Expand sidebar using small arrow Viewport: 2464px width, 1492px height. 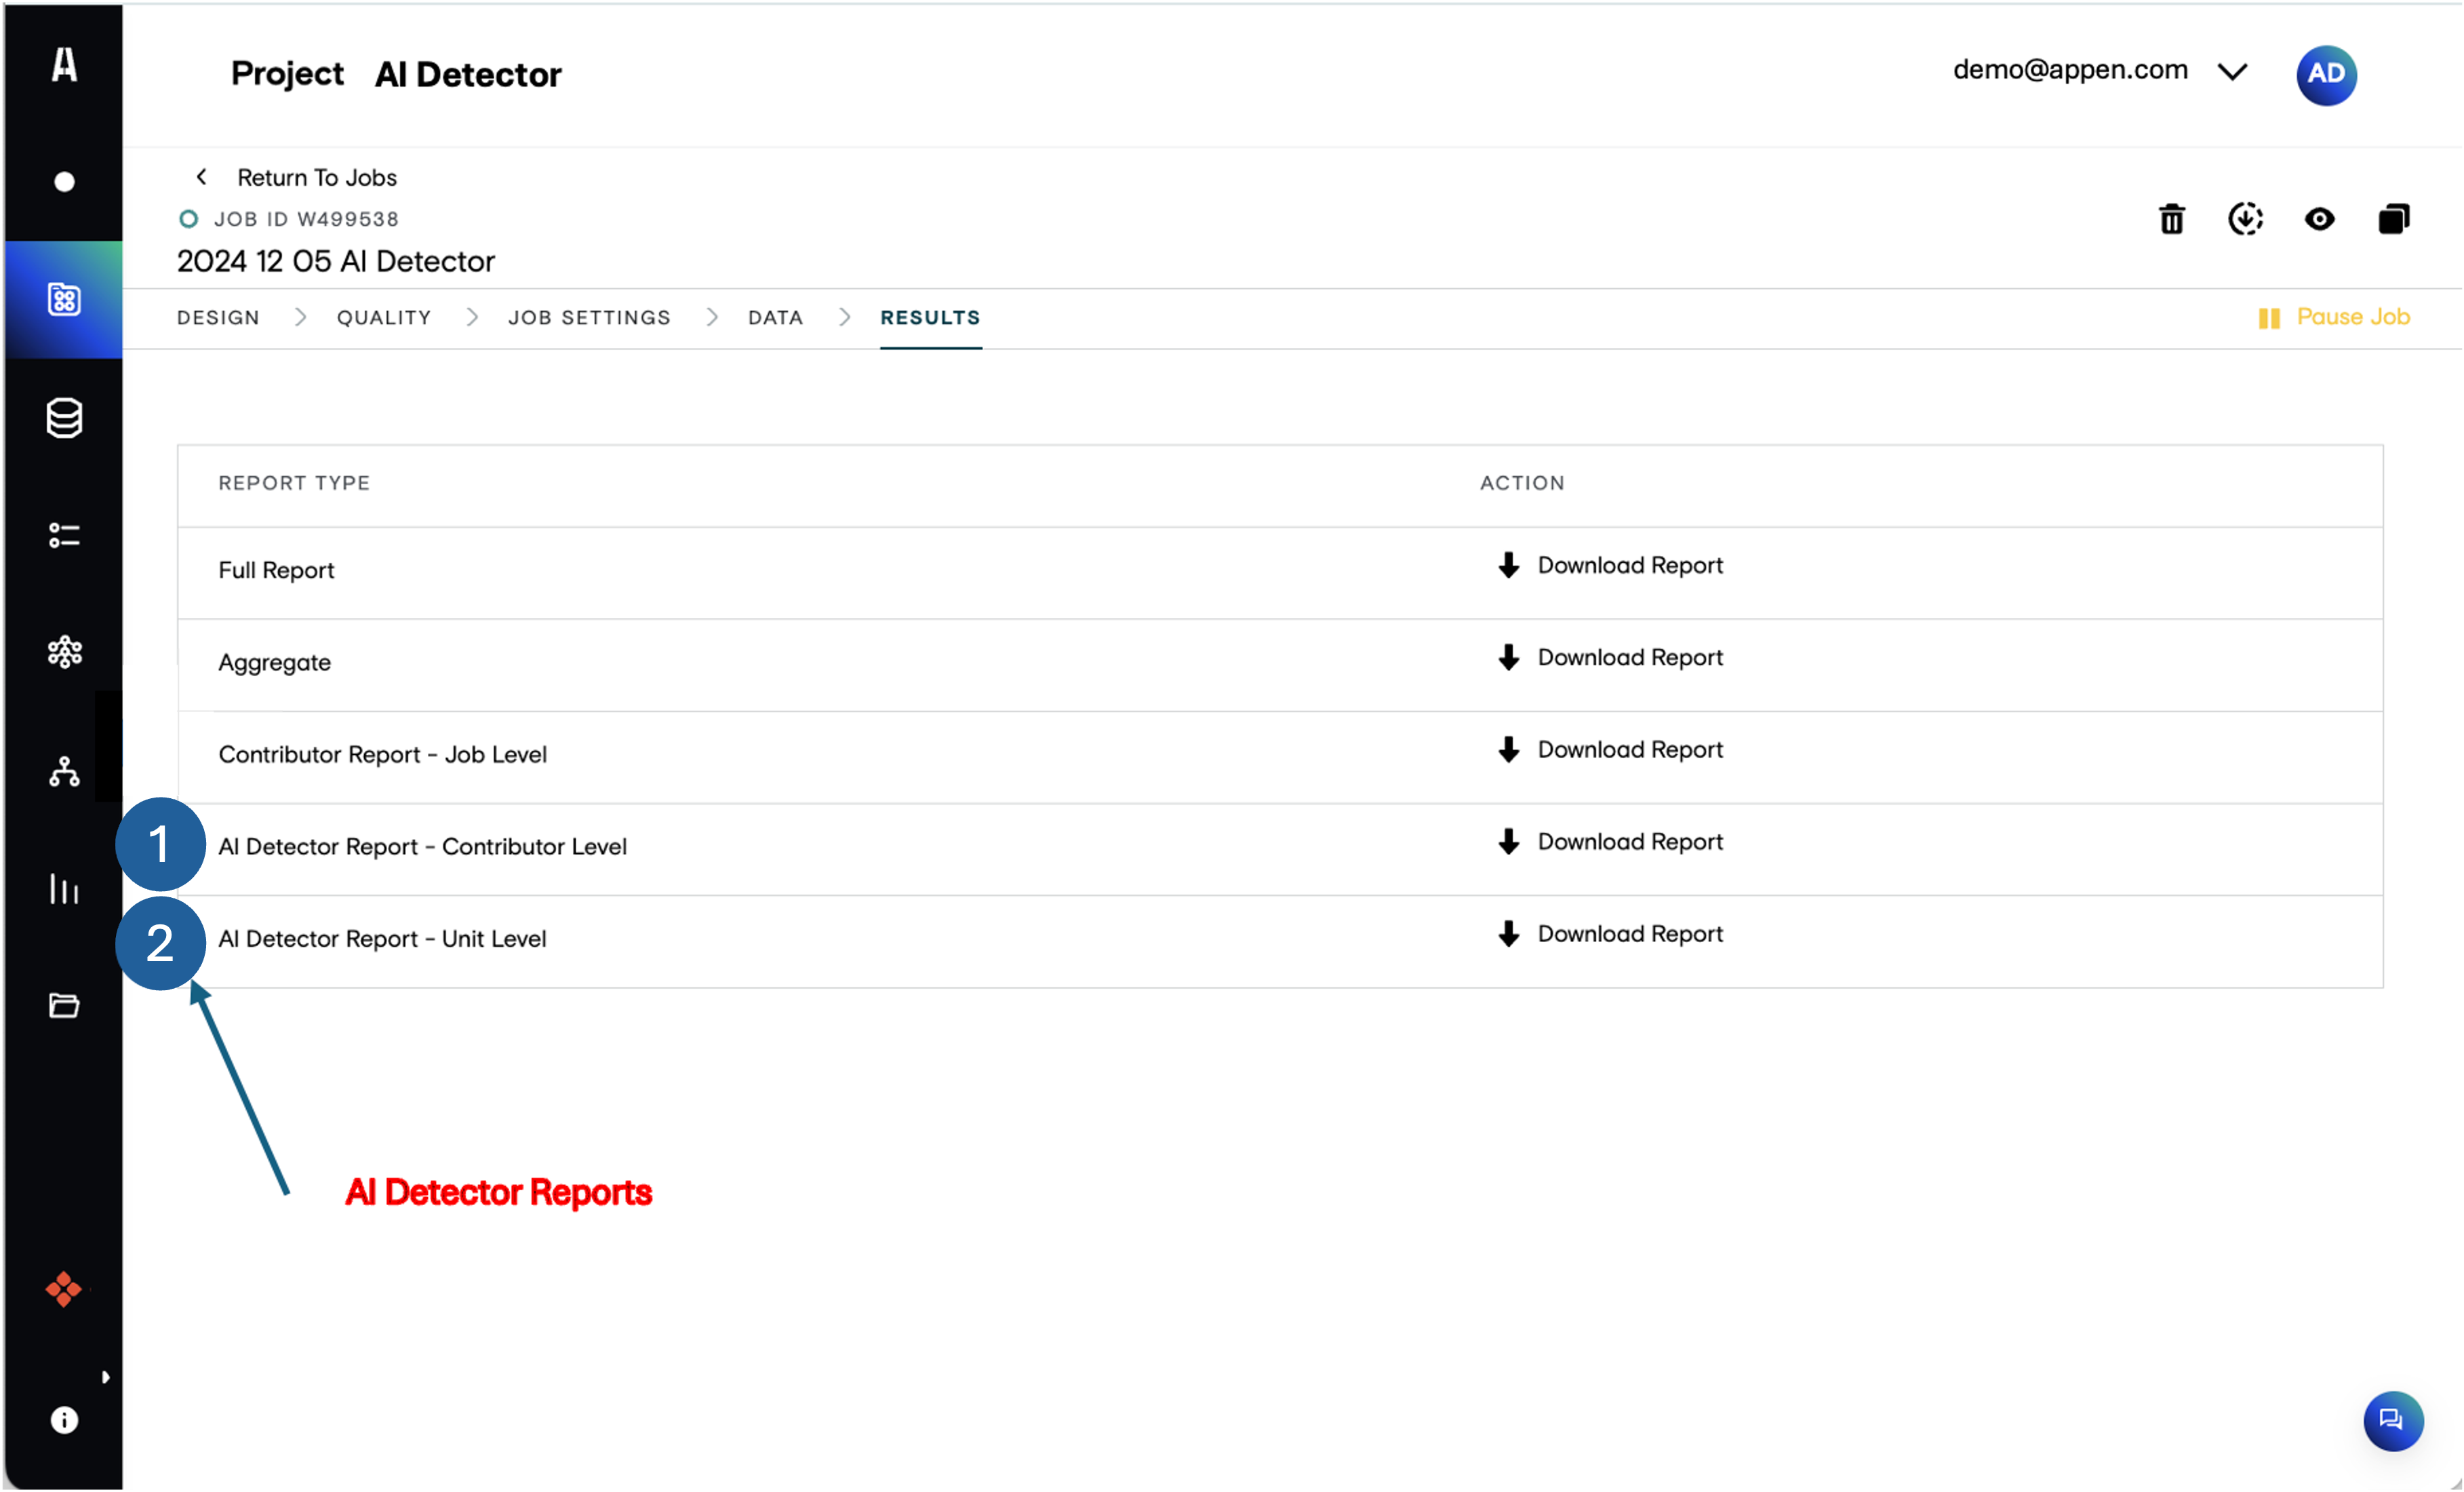(105, 1377)
